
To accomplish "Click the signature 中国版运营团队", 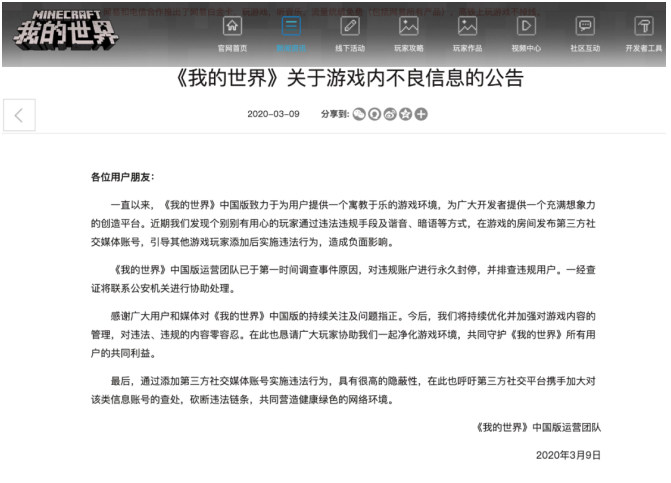I will coord(538,427).
